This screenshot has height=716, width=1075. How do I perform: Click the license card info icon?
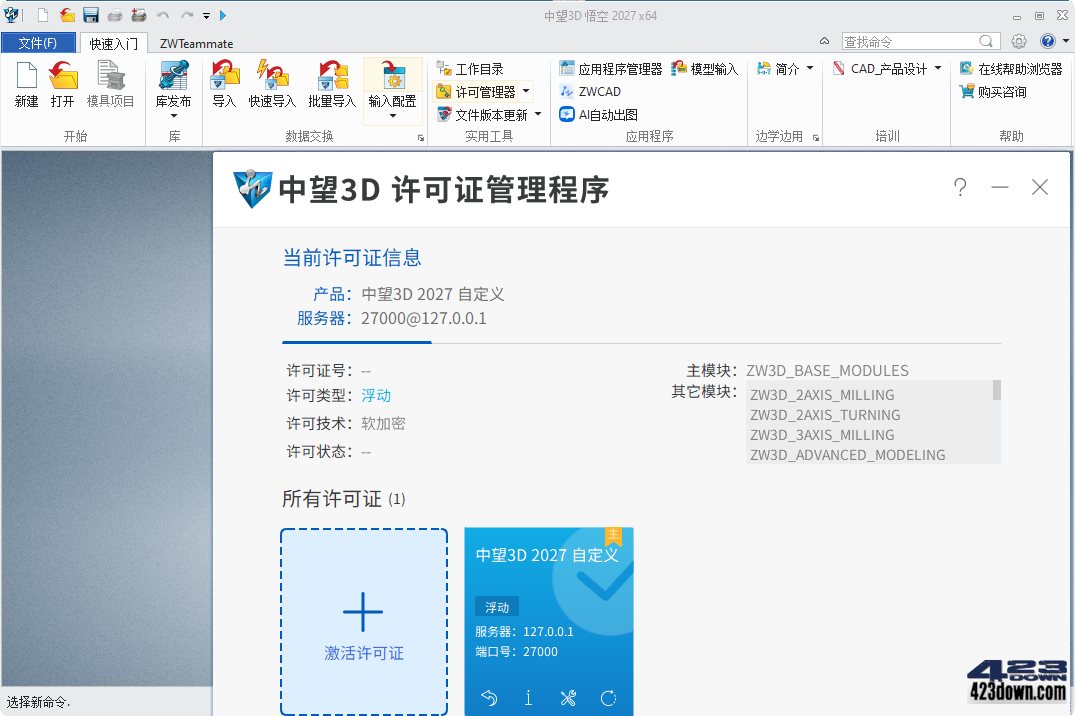point(528,697)
